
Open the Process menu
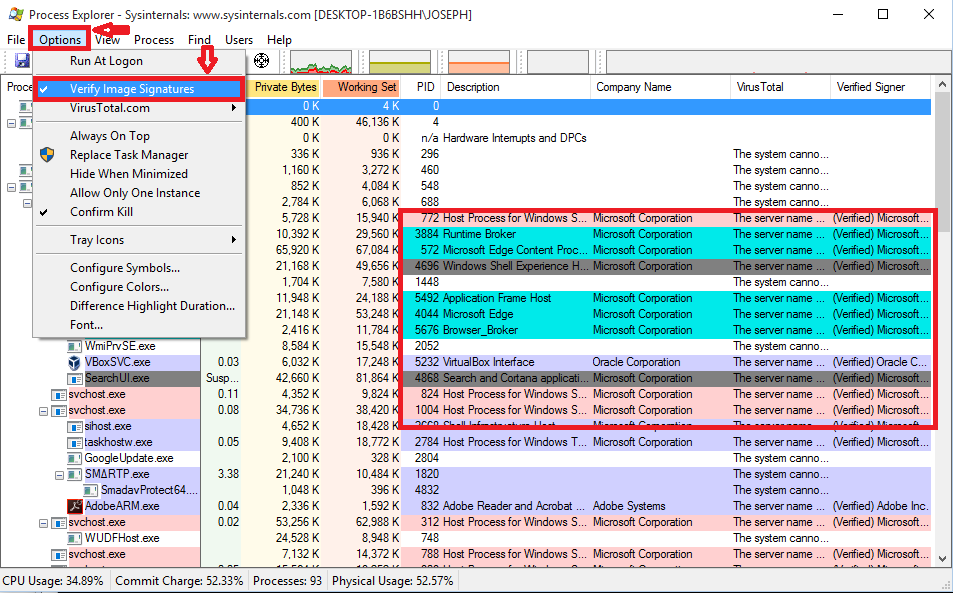click(154, 40)
